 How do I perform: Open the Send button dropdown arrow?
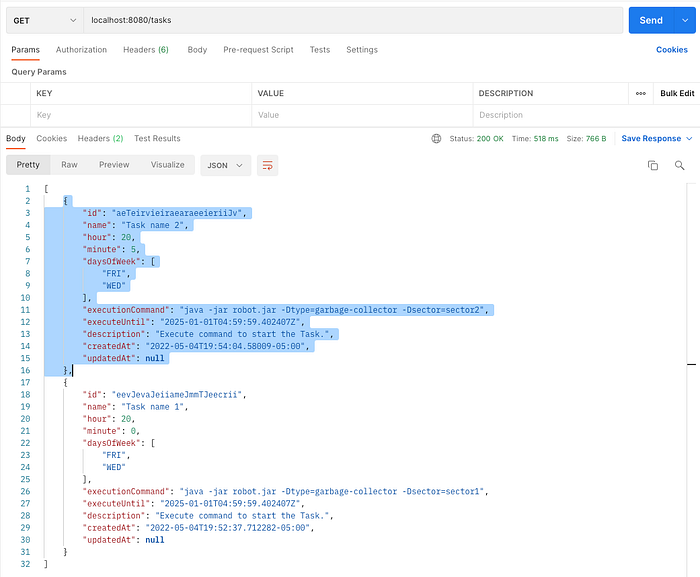point(685,20)
